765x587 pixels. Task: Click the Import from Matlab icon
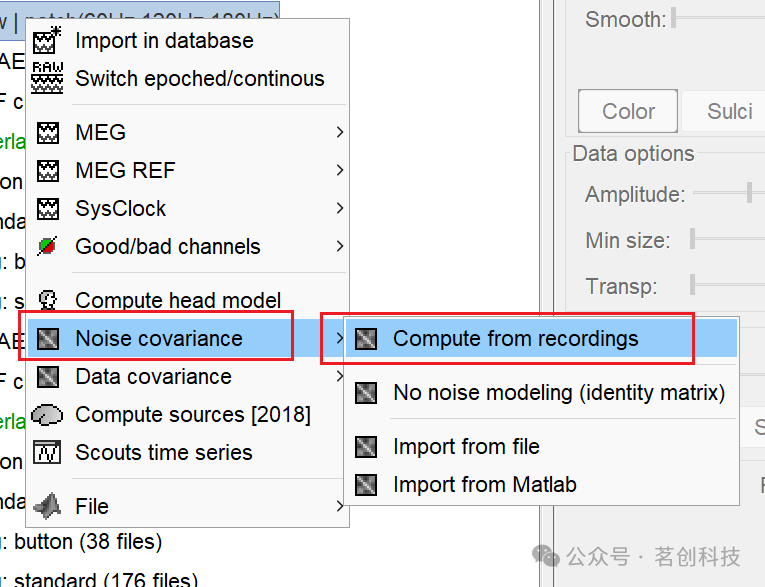pos(366,485)
